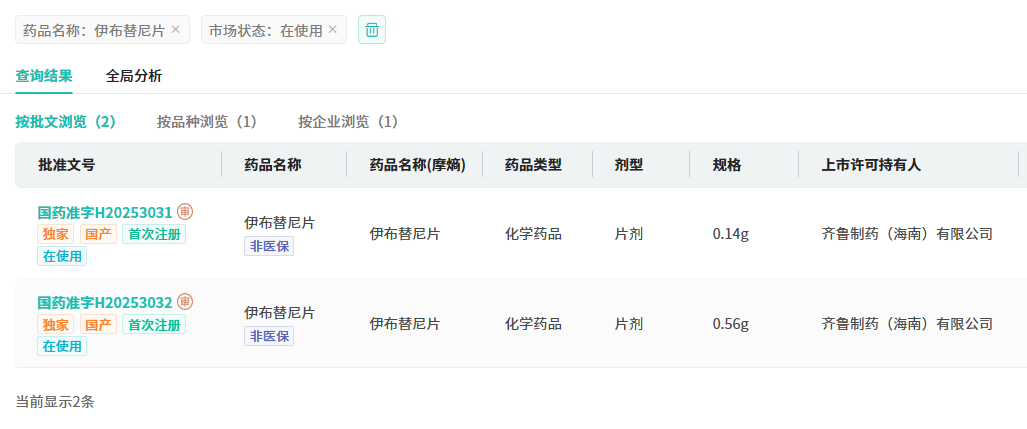Browse by 按企业浏览 (1)
This screenshot has height=429, width=1027.
(x=348, y=122)
